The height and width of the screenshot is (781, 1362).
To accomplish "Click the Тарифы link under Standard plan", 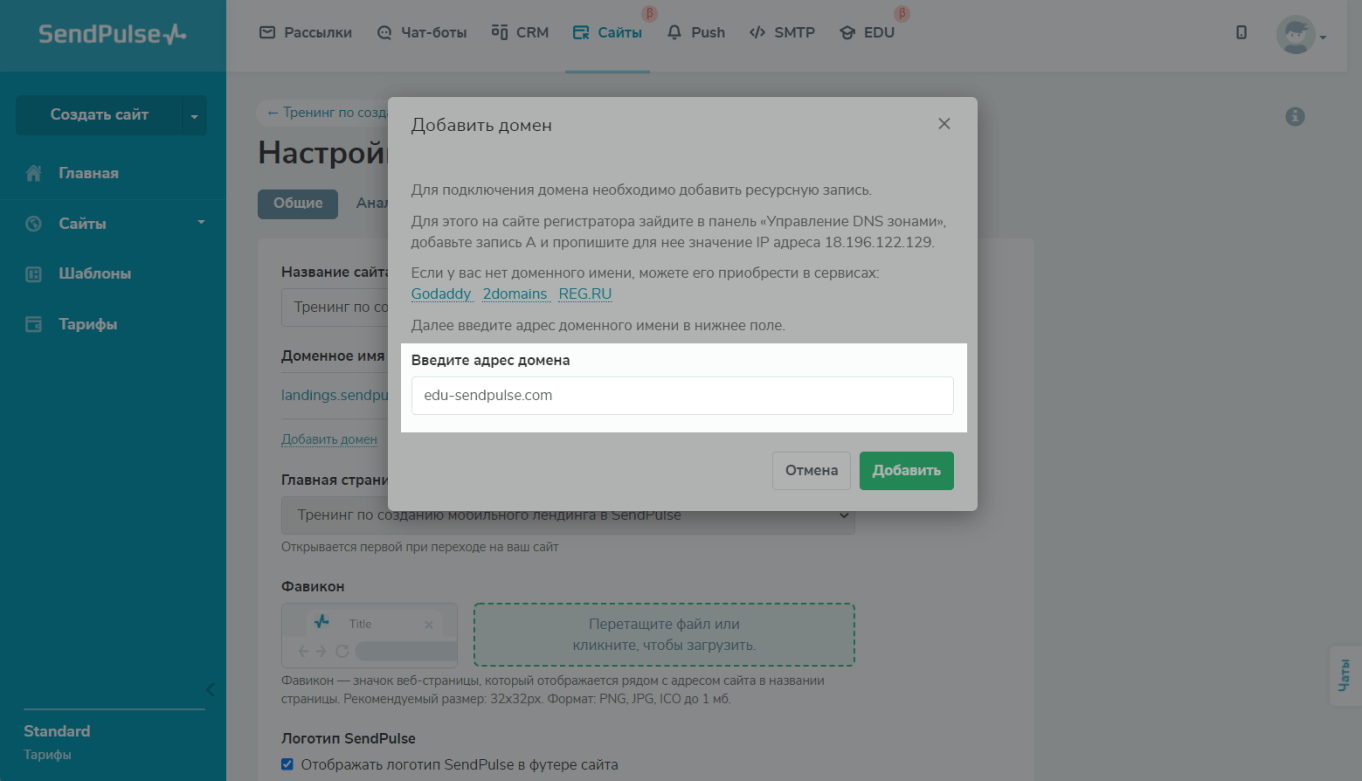I will (47, 755).
